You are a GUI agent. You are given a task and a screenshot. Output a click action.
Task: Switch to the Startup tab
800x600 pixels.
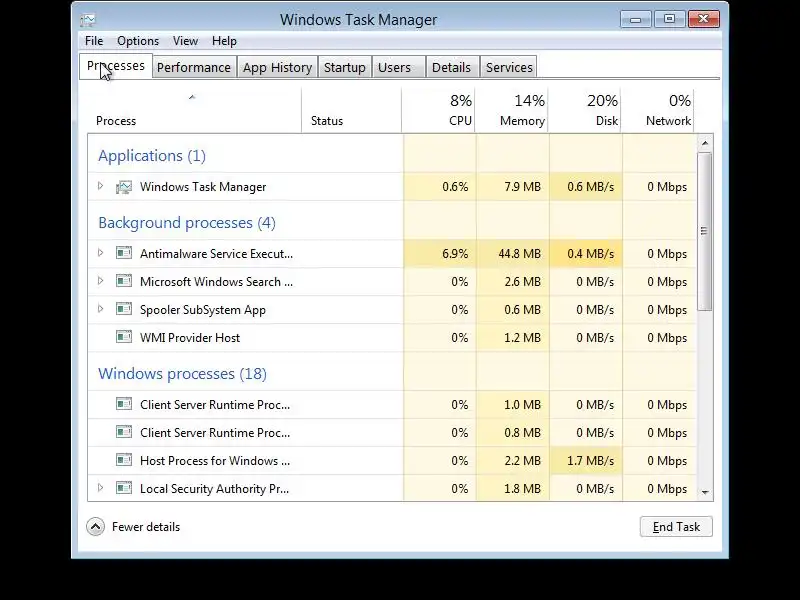click(x=344, y=67)
